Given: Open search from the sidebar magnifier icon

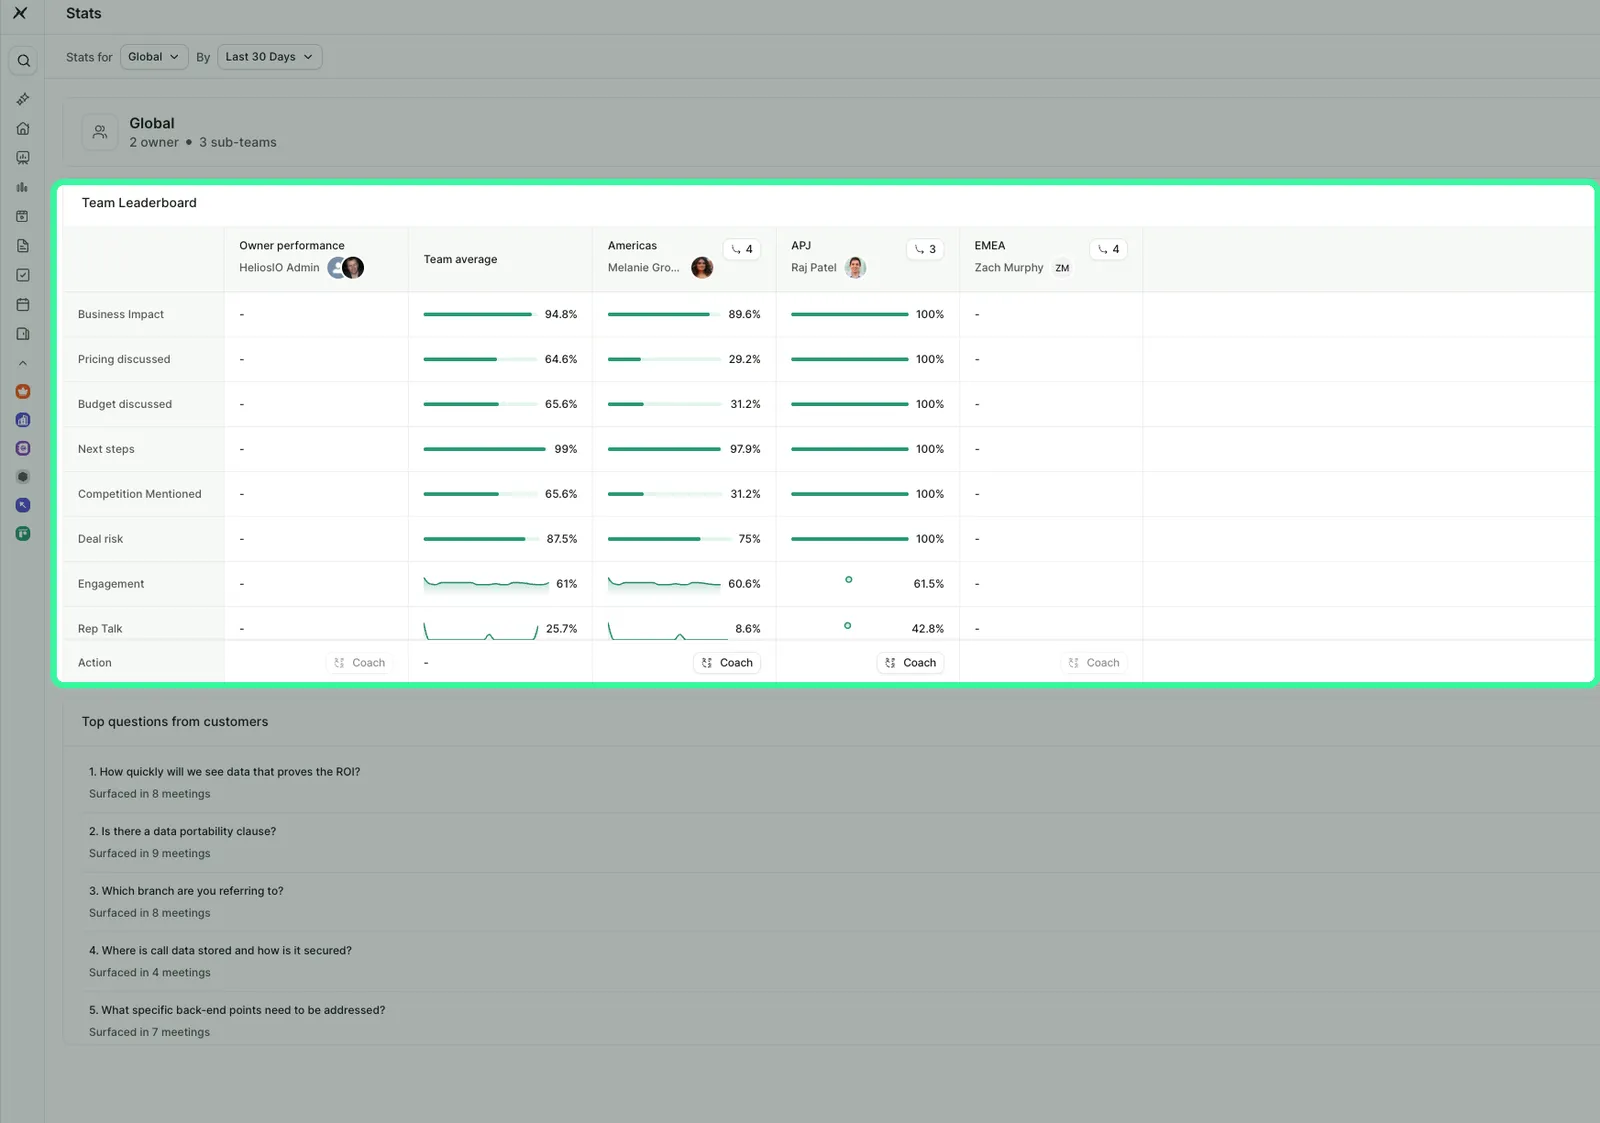Looking at the screenshot, I should click(x=23, y=61).
